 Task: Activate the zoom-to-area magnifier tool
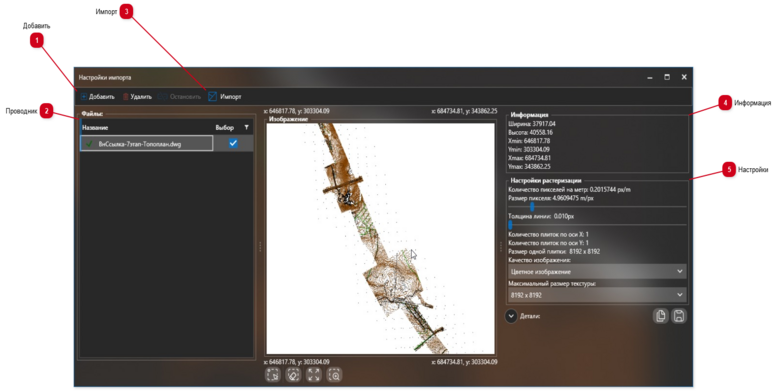pyautogui.click(x=334, y=375)
